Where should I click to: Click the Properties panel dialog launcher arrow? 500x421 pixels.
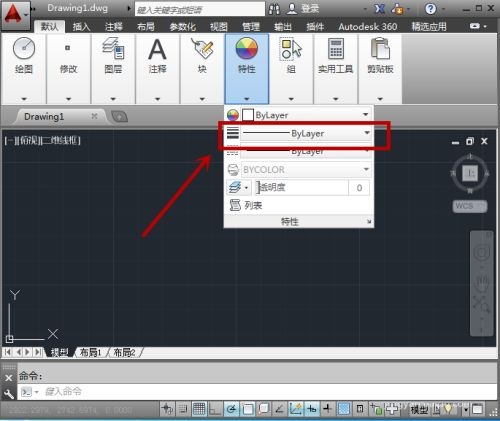[369, 222]
